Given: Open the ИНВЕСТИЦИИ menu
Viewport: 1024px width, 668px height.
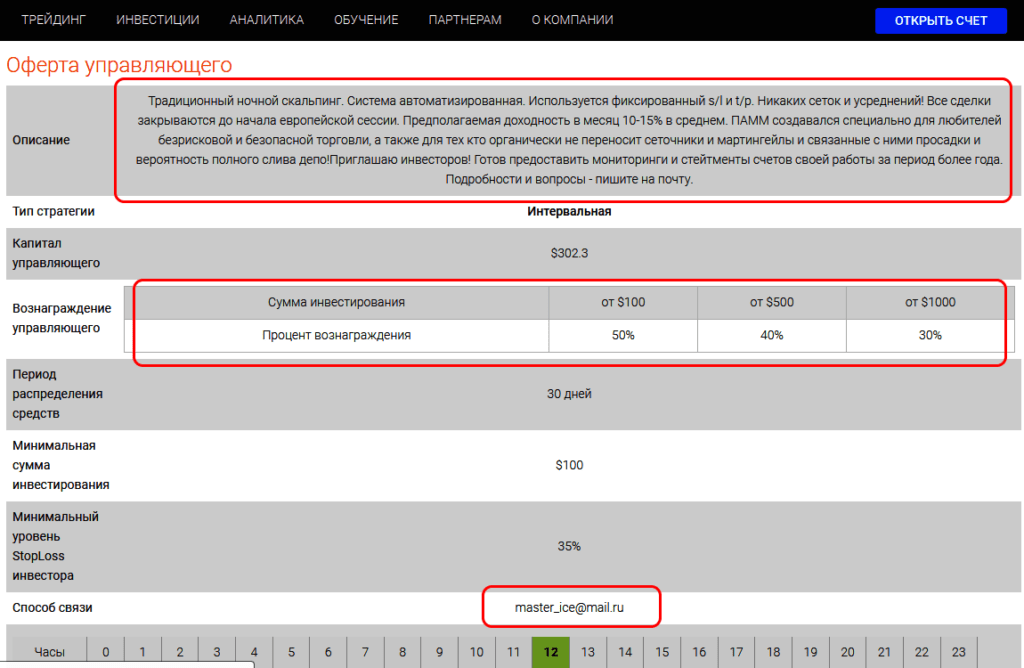Looking at the screenshot, I should [x=160, y=19].
